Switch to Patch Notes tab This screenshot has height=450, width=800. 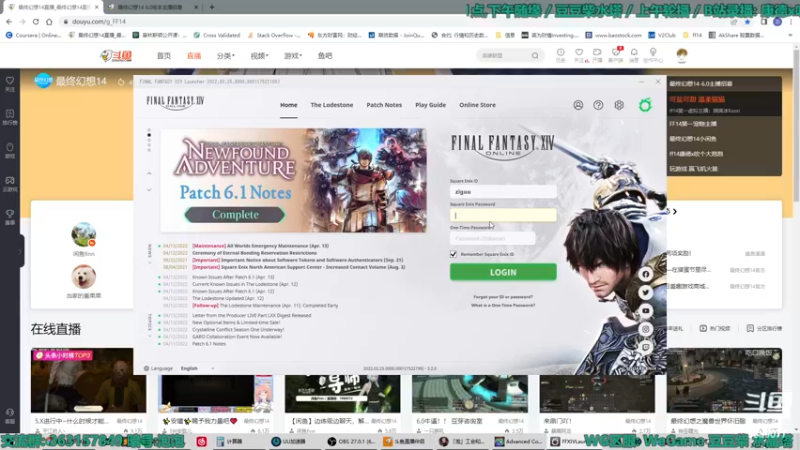pyautogui.click(x=384, y=105)
